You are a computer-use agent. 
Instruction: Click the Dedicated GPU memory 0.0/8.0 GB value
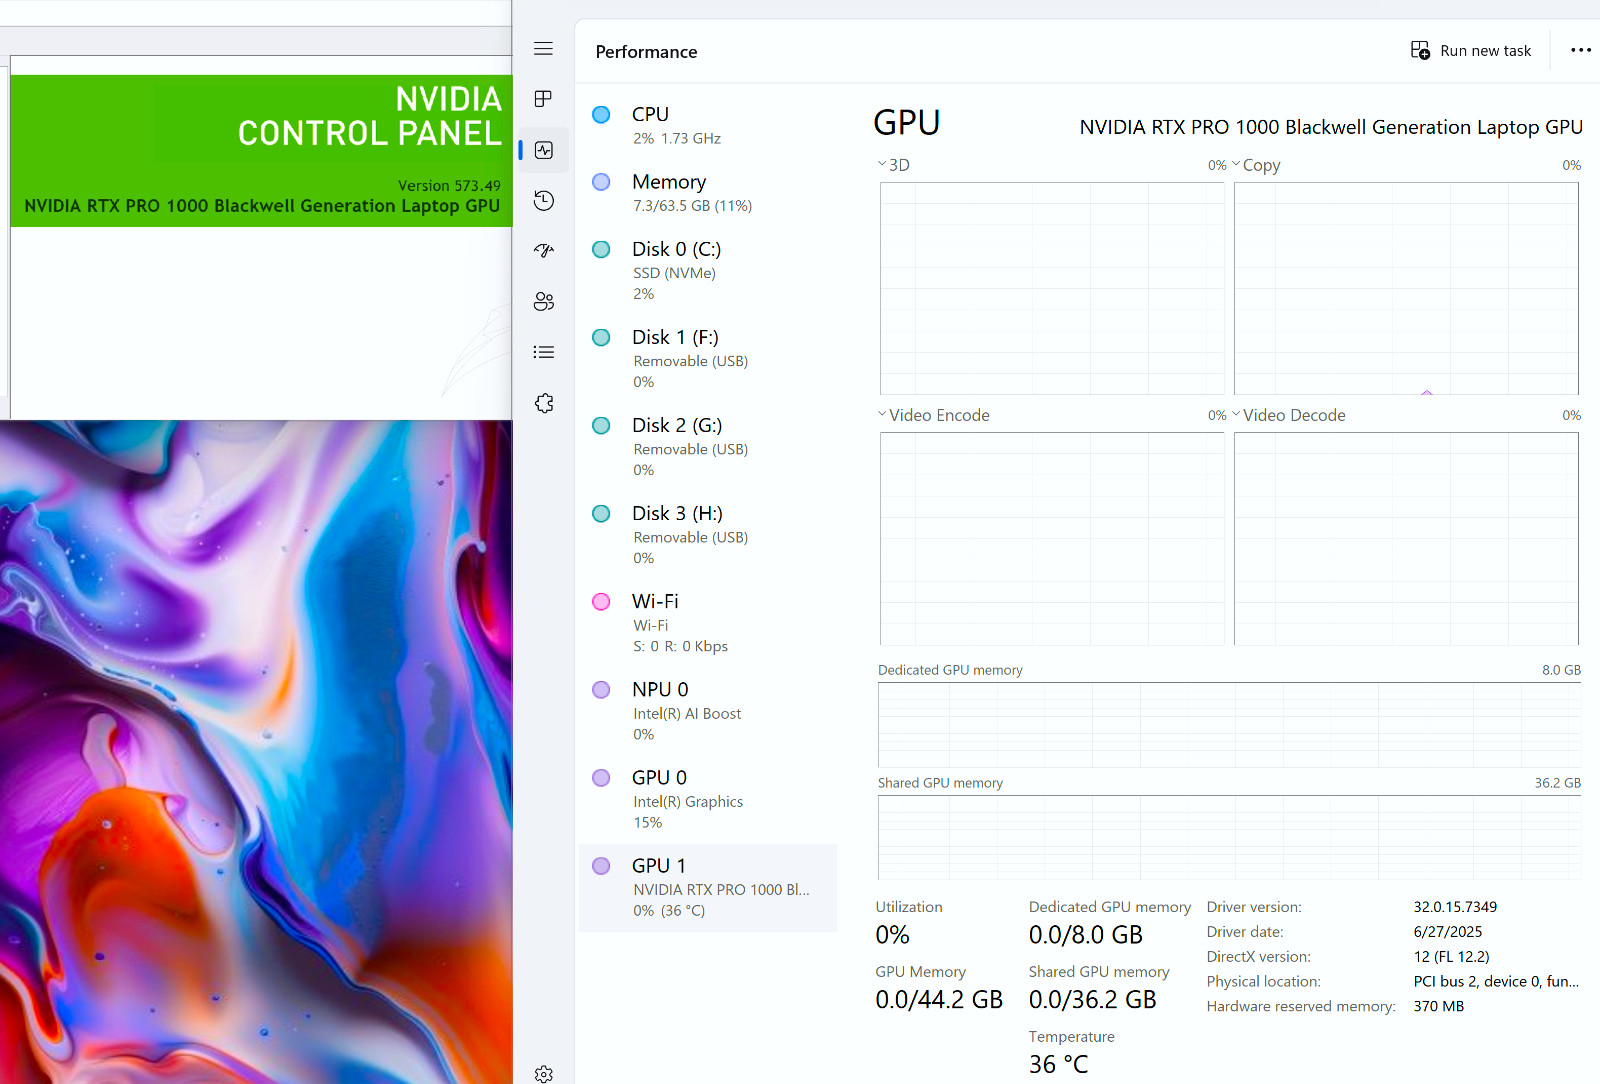click(1085, 935)
